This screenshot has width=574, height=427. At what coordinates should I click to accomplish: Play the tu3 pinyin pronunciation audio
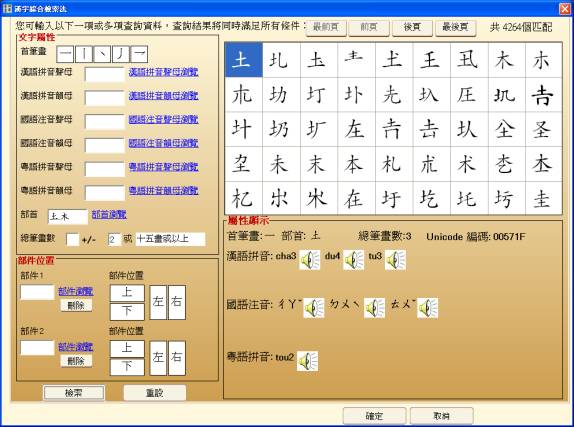[395, 260]
